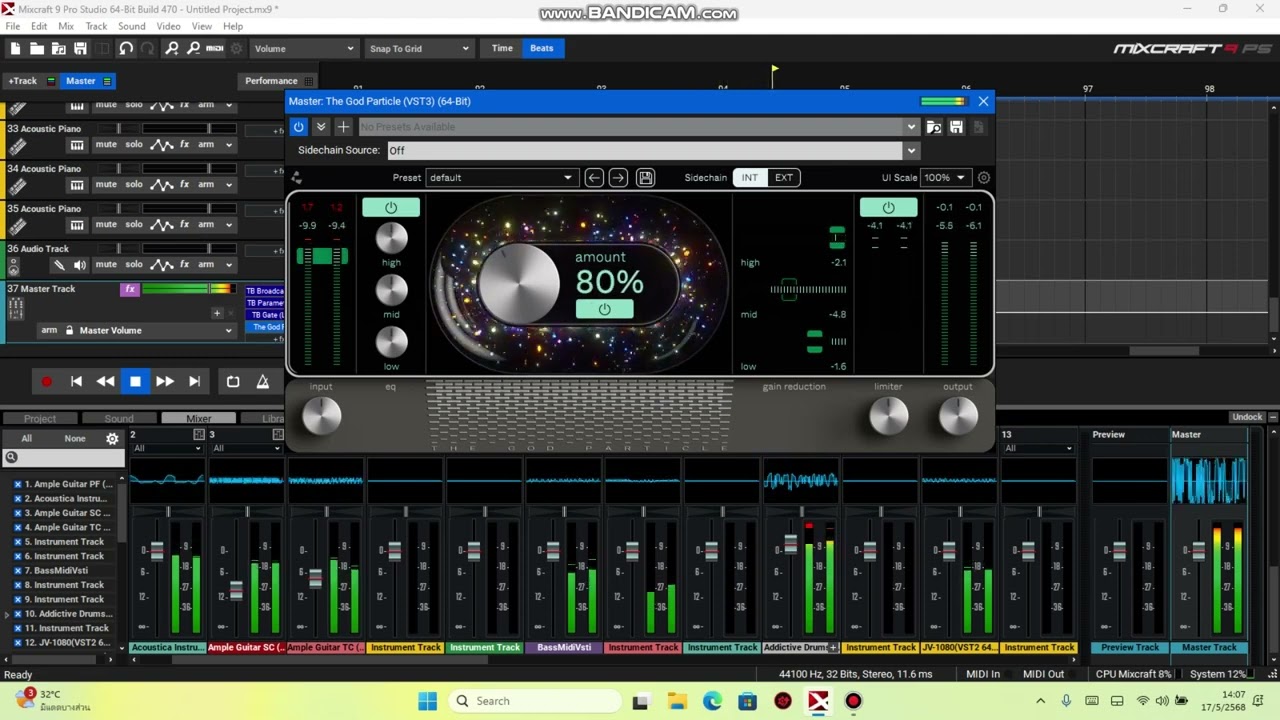Viewport: 1280px width, 720px height.
Task: Open the God Particle settings gear
Action: click(x=984, y=178)
